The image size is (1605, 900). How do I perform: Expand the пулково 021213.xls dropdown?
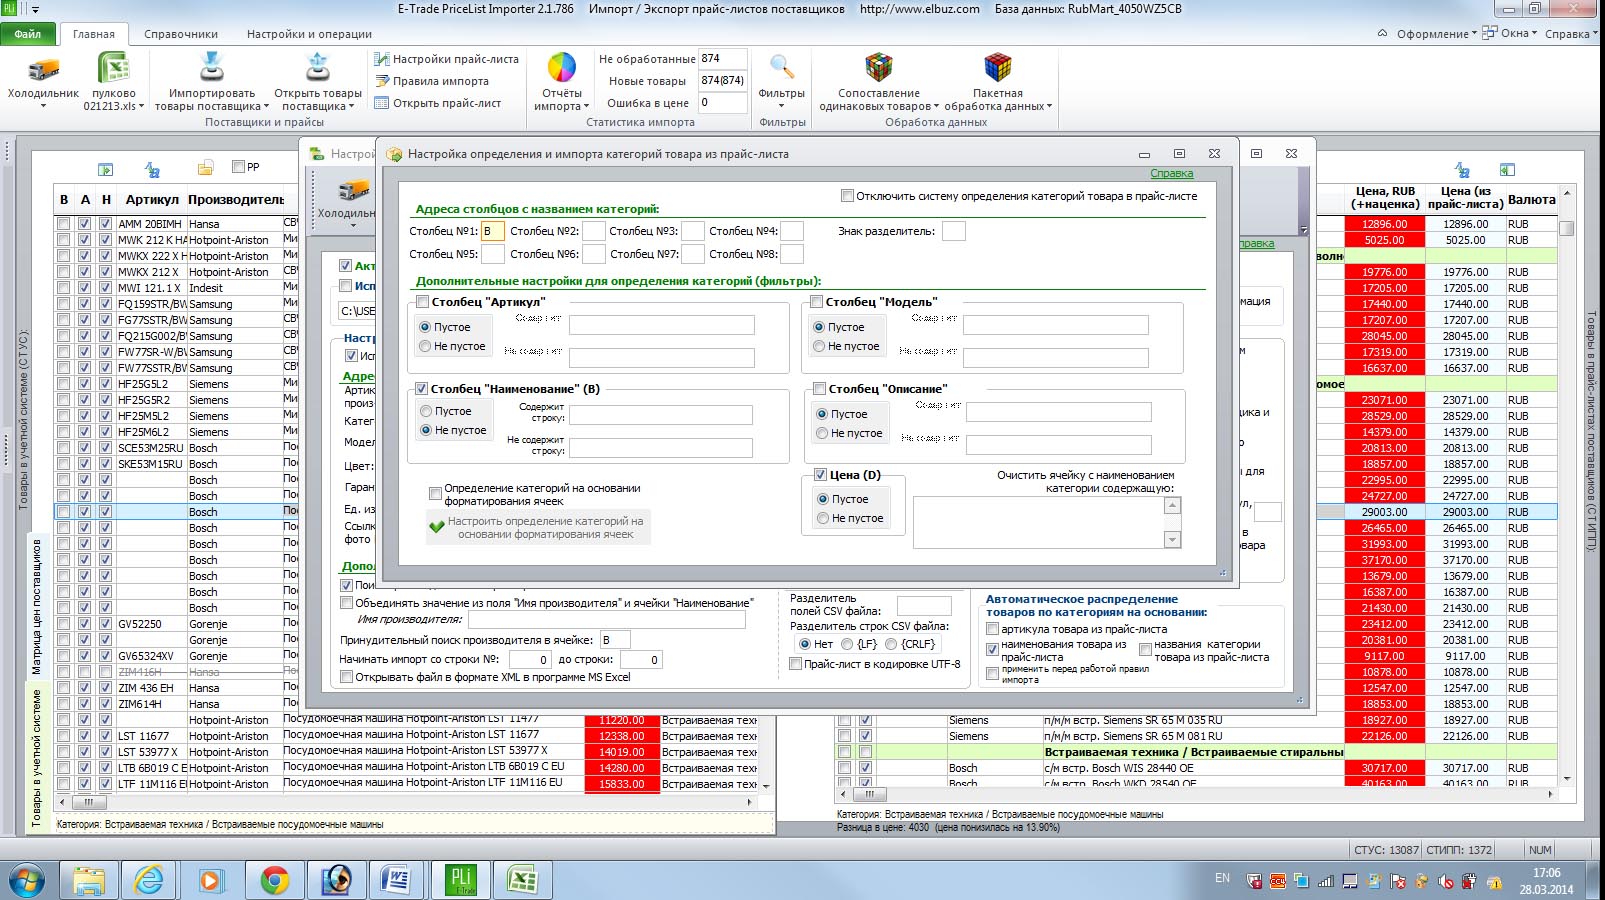141,106
